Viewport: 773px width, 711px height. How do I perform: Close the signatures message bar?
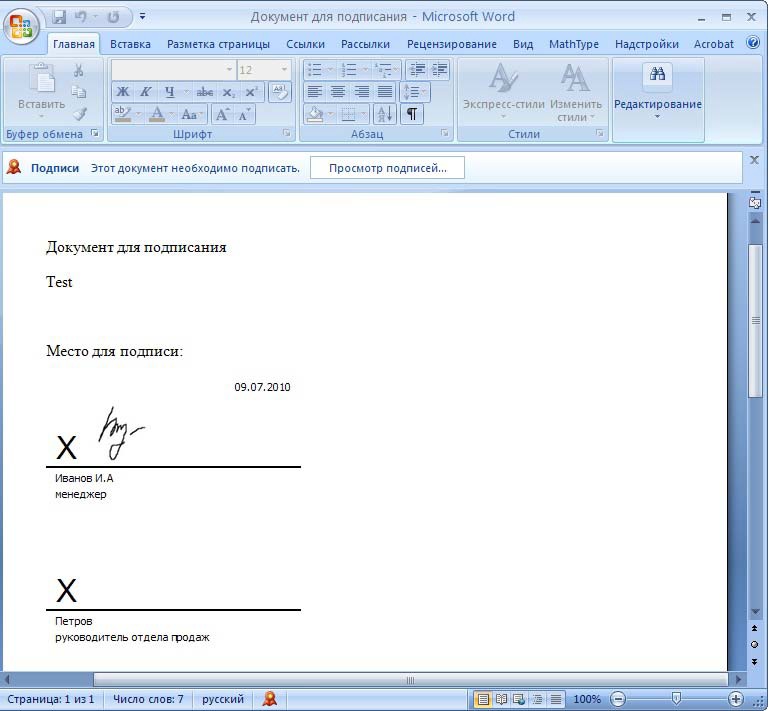coord(754,160)
